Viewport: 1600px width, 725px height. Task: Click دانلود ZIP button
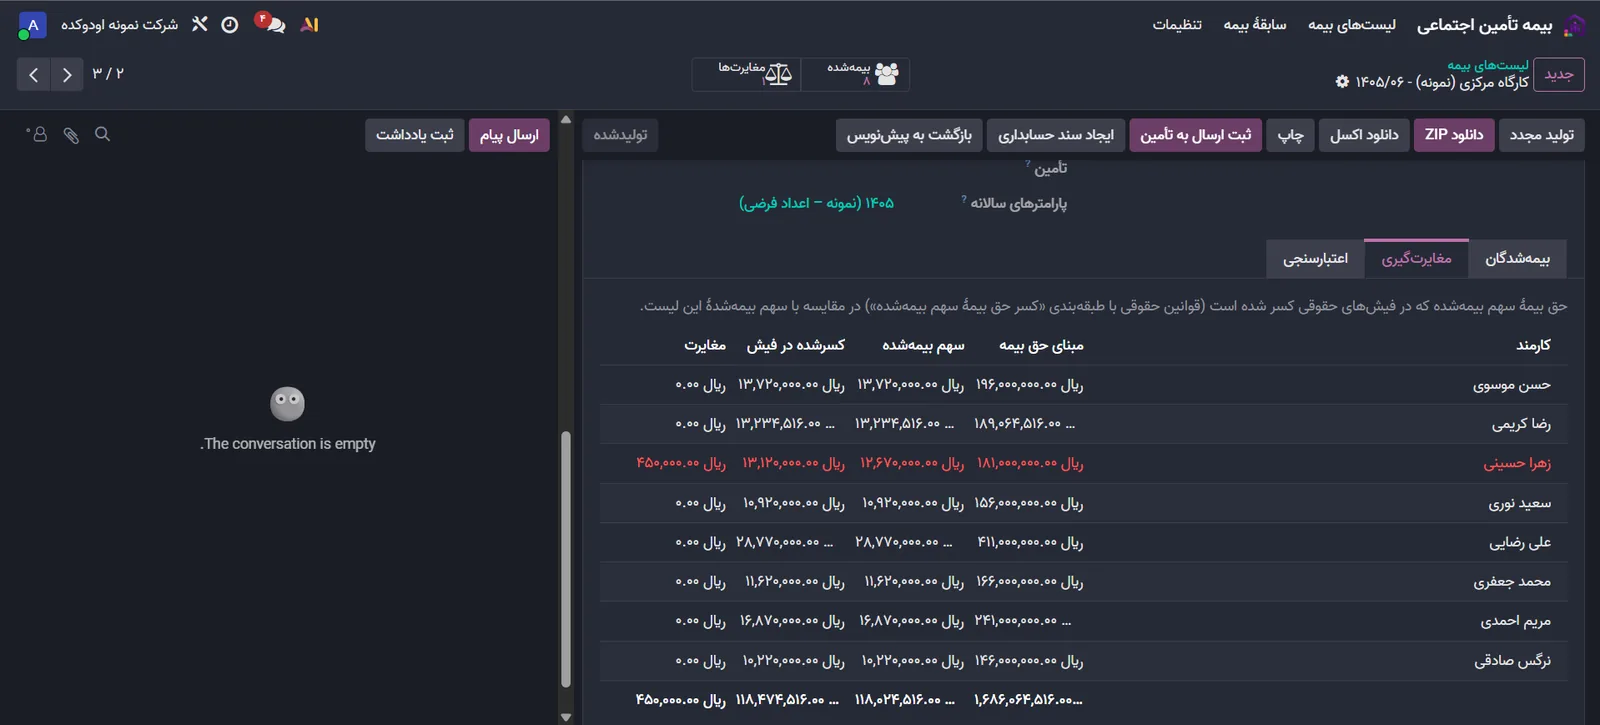(x=1454, y=135)
